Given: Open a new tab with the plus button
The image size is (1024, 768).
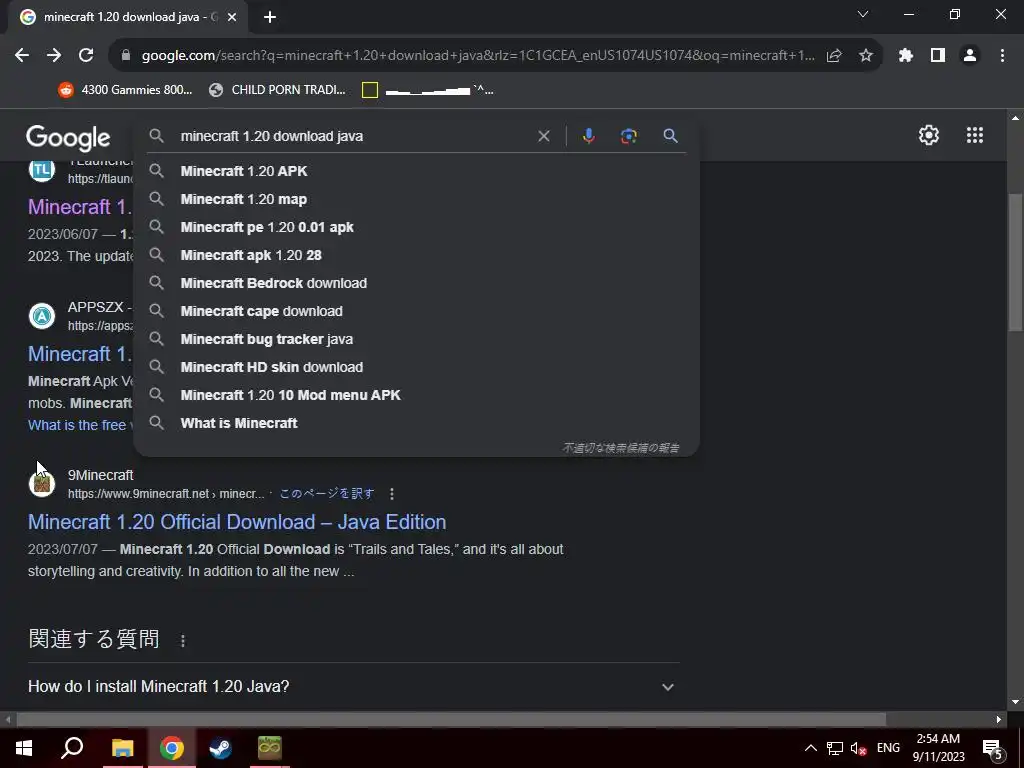Looking at the screenshot, I should pyautogui.click(x=270, y=18).
